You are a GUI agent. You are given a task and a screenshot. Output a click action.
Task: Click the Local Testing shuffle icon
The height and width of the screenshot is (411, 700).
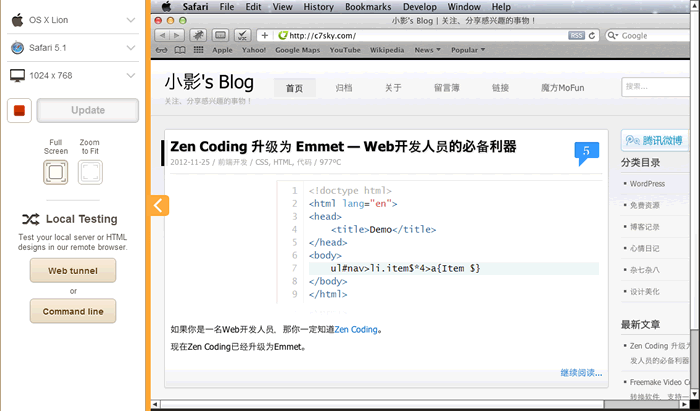pyautogui.click(x=31, y=219)
